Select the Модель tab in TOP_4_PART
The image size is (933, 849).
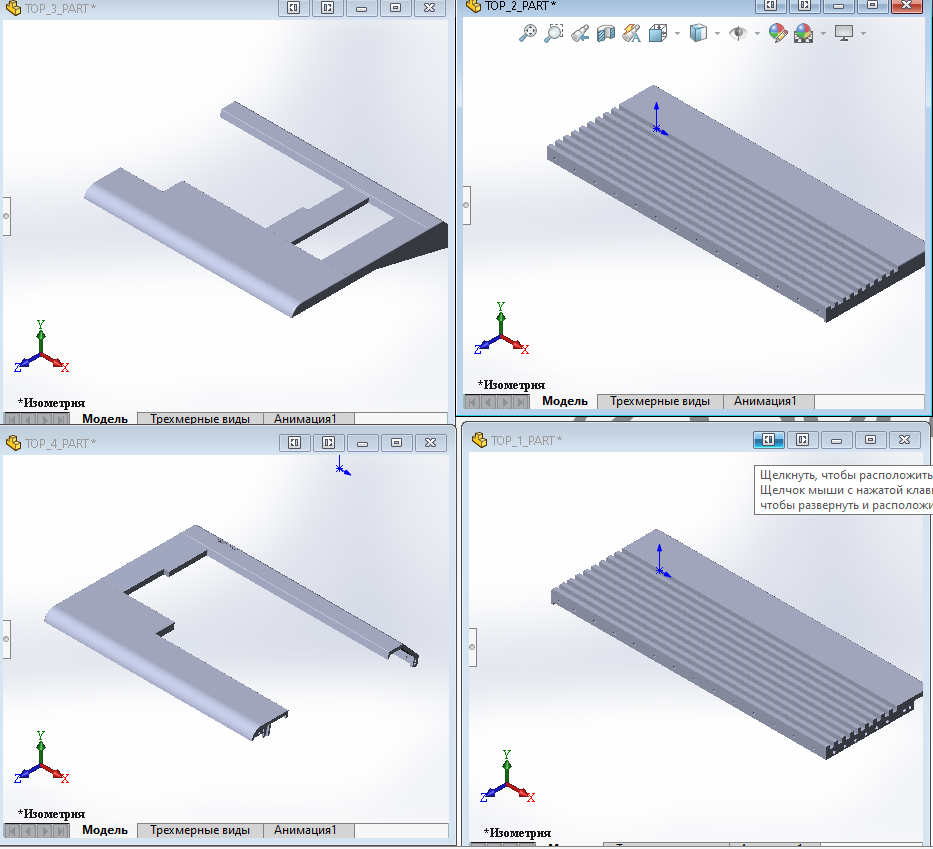(x=105, y=830)
